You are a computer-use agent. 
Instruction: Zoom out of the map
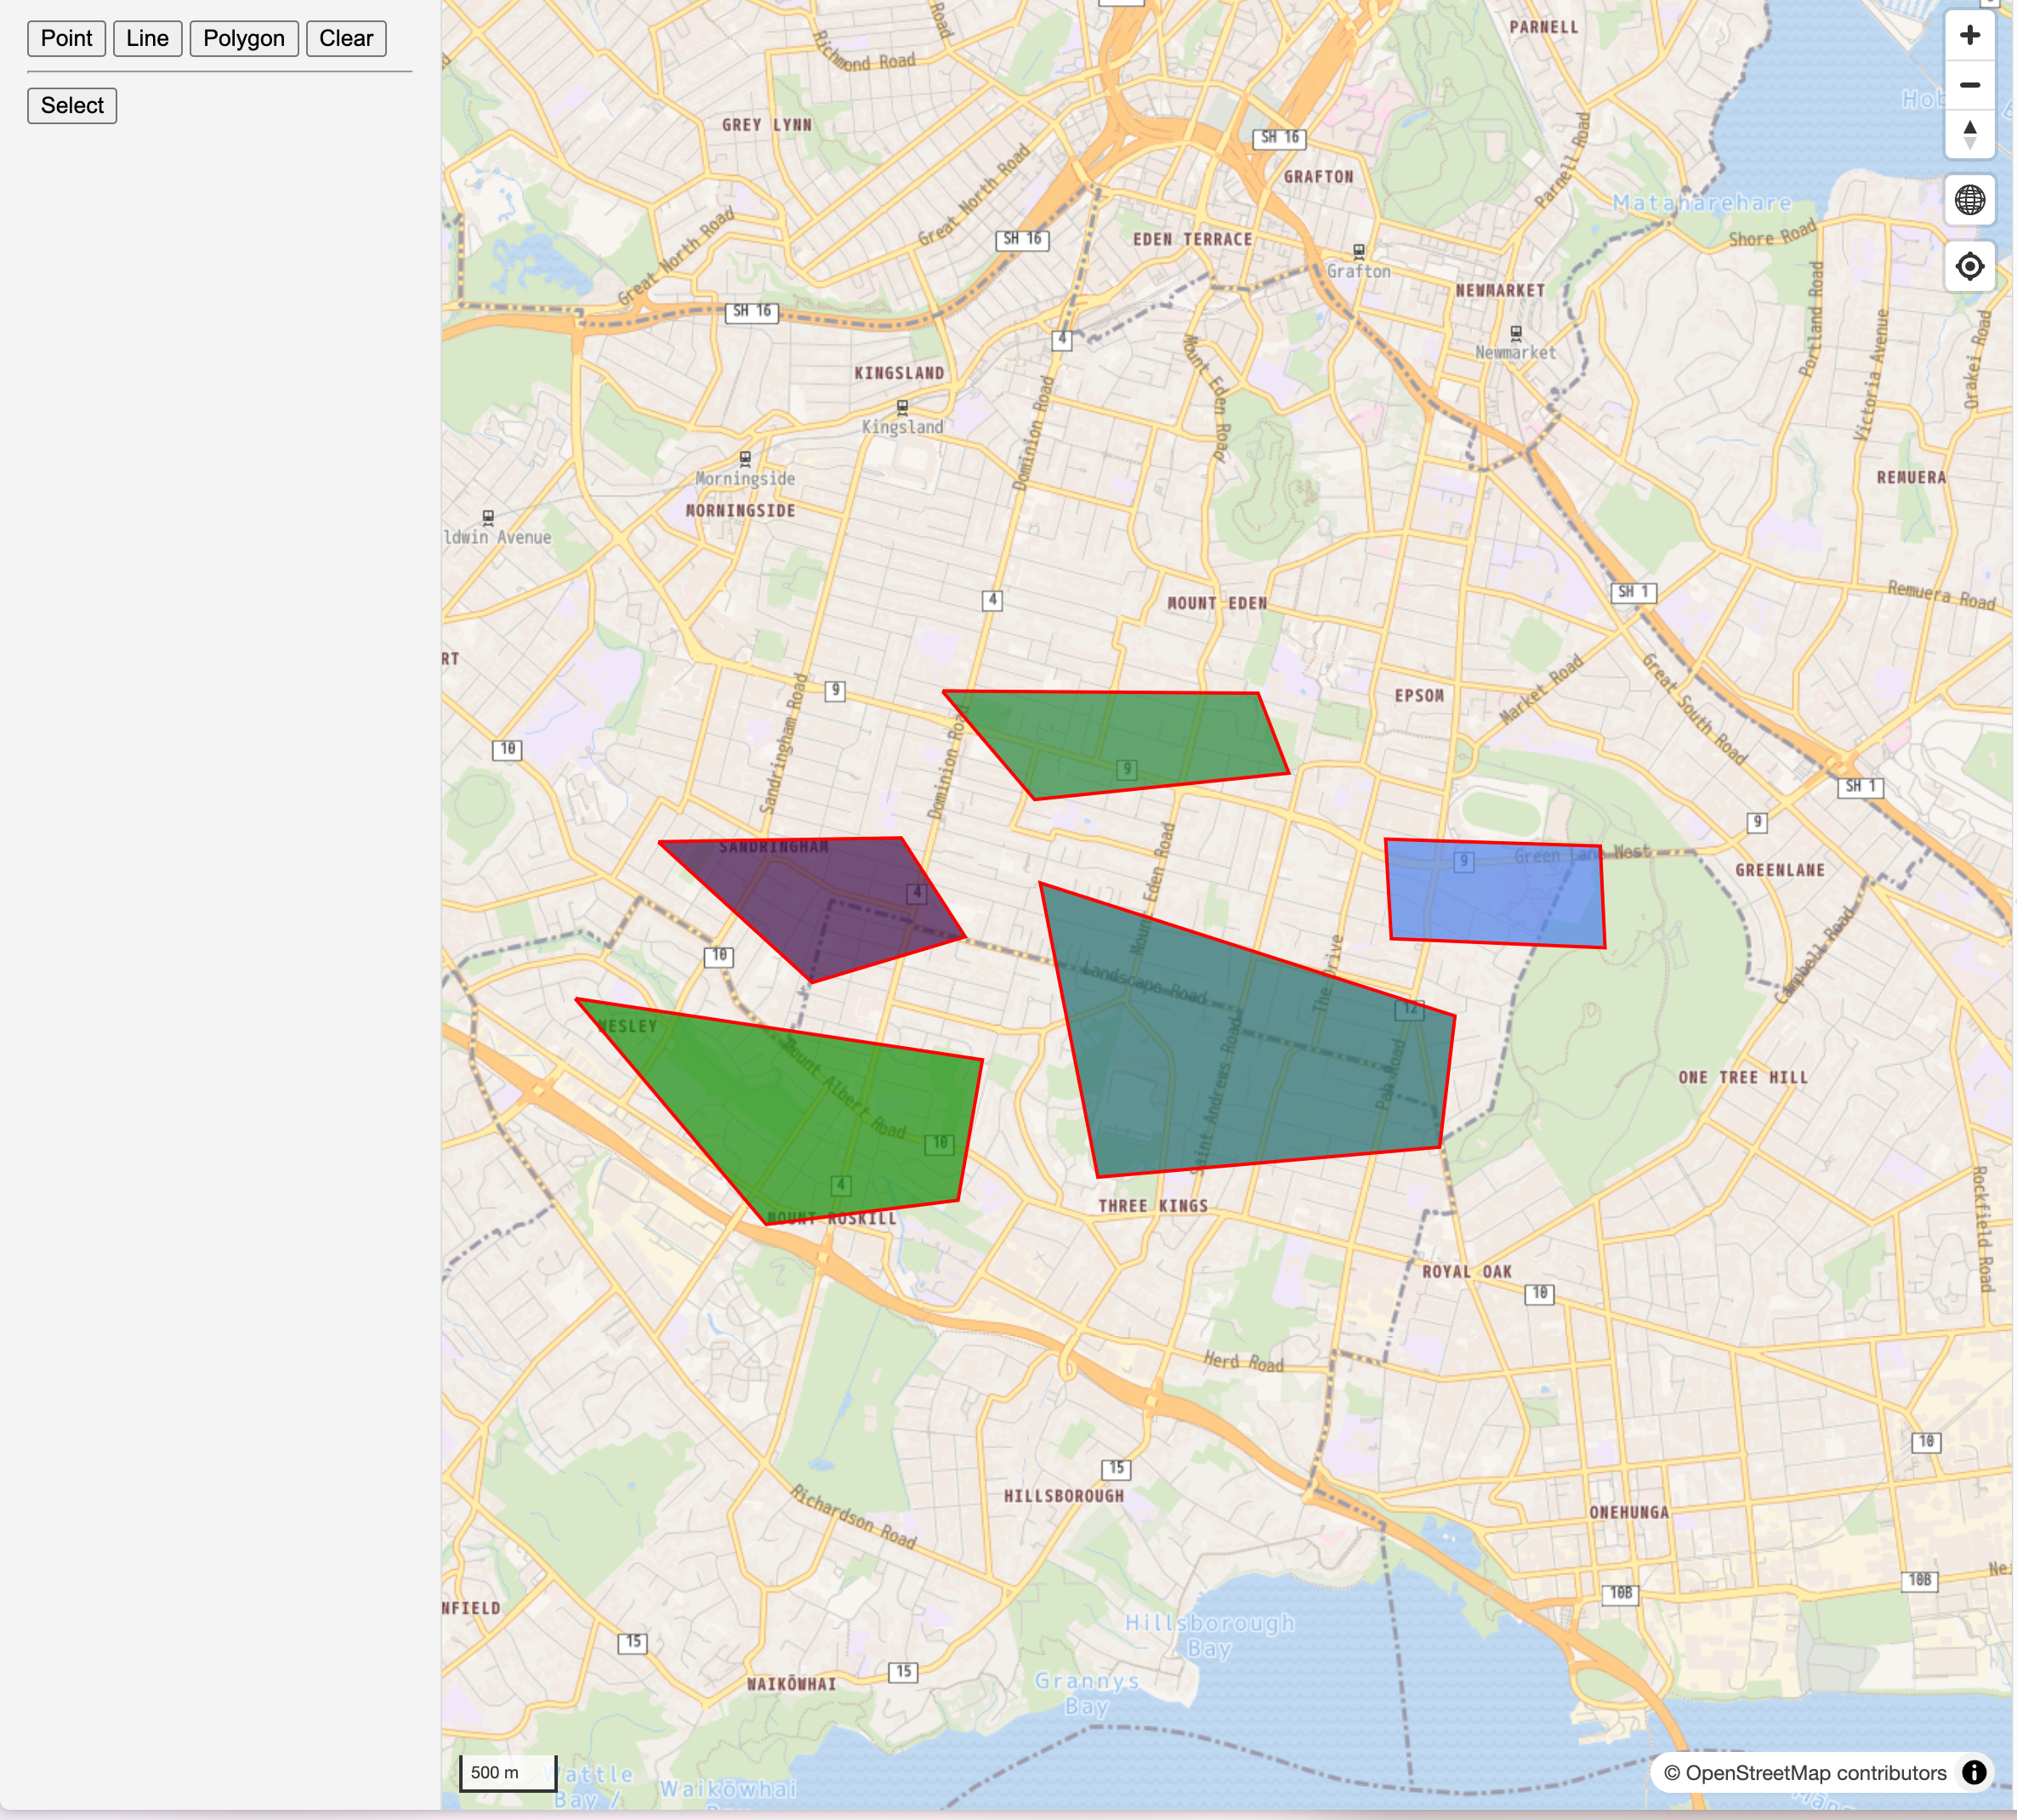coord(1969,84)
